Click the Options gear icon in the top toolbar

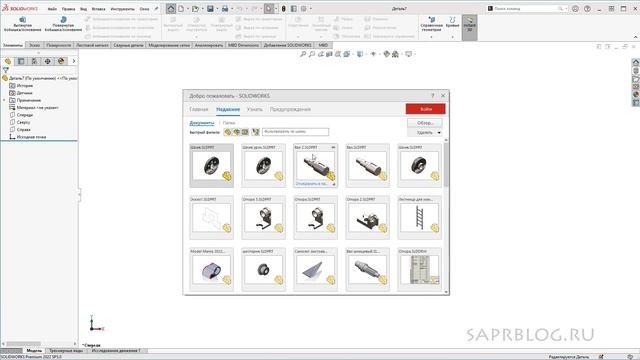[304, 9]
